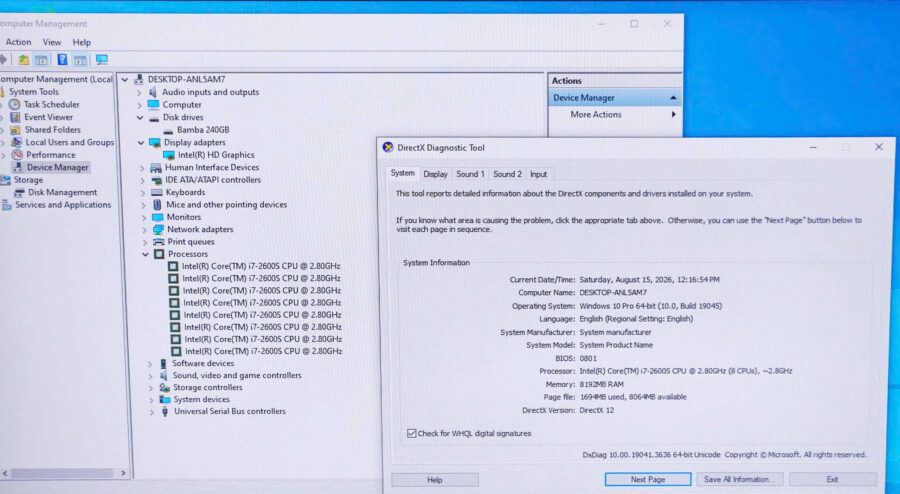The width and height of the screenshot is (900, 494).
Task: Open the View menu in Computer Management
Action: click(x=52, y=42)
